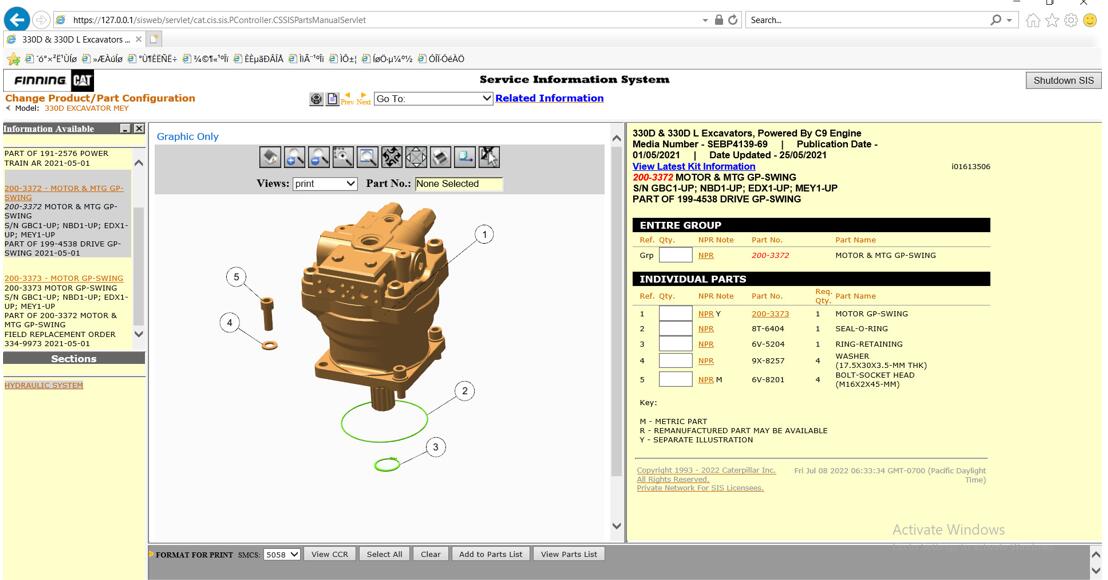Zoom in using the magnifier plus icon
Viewport: 1108px width, 580px height.
click(x=294, y=157)
